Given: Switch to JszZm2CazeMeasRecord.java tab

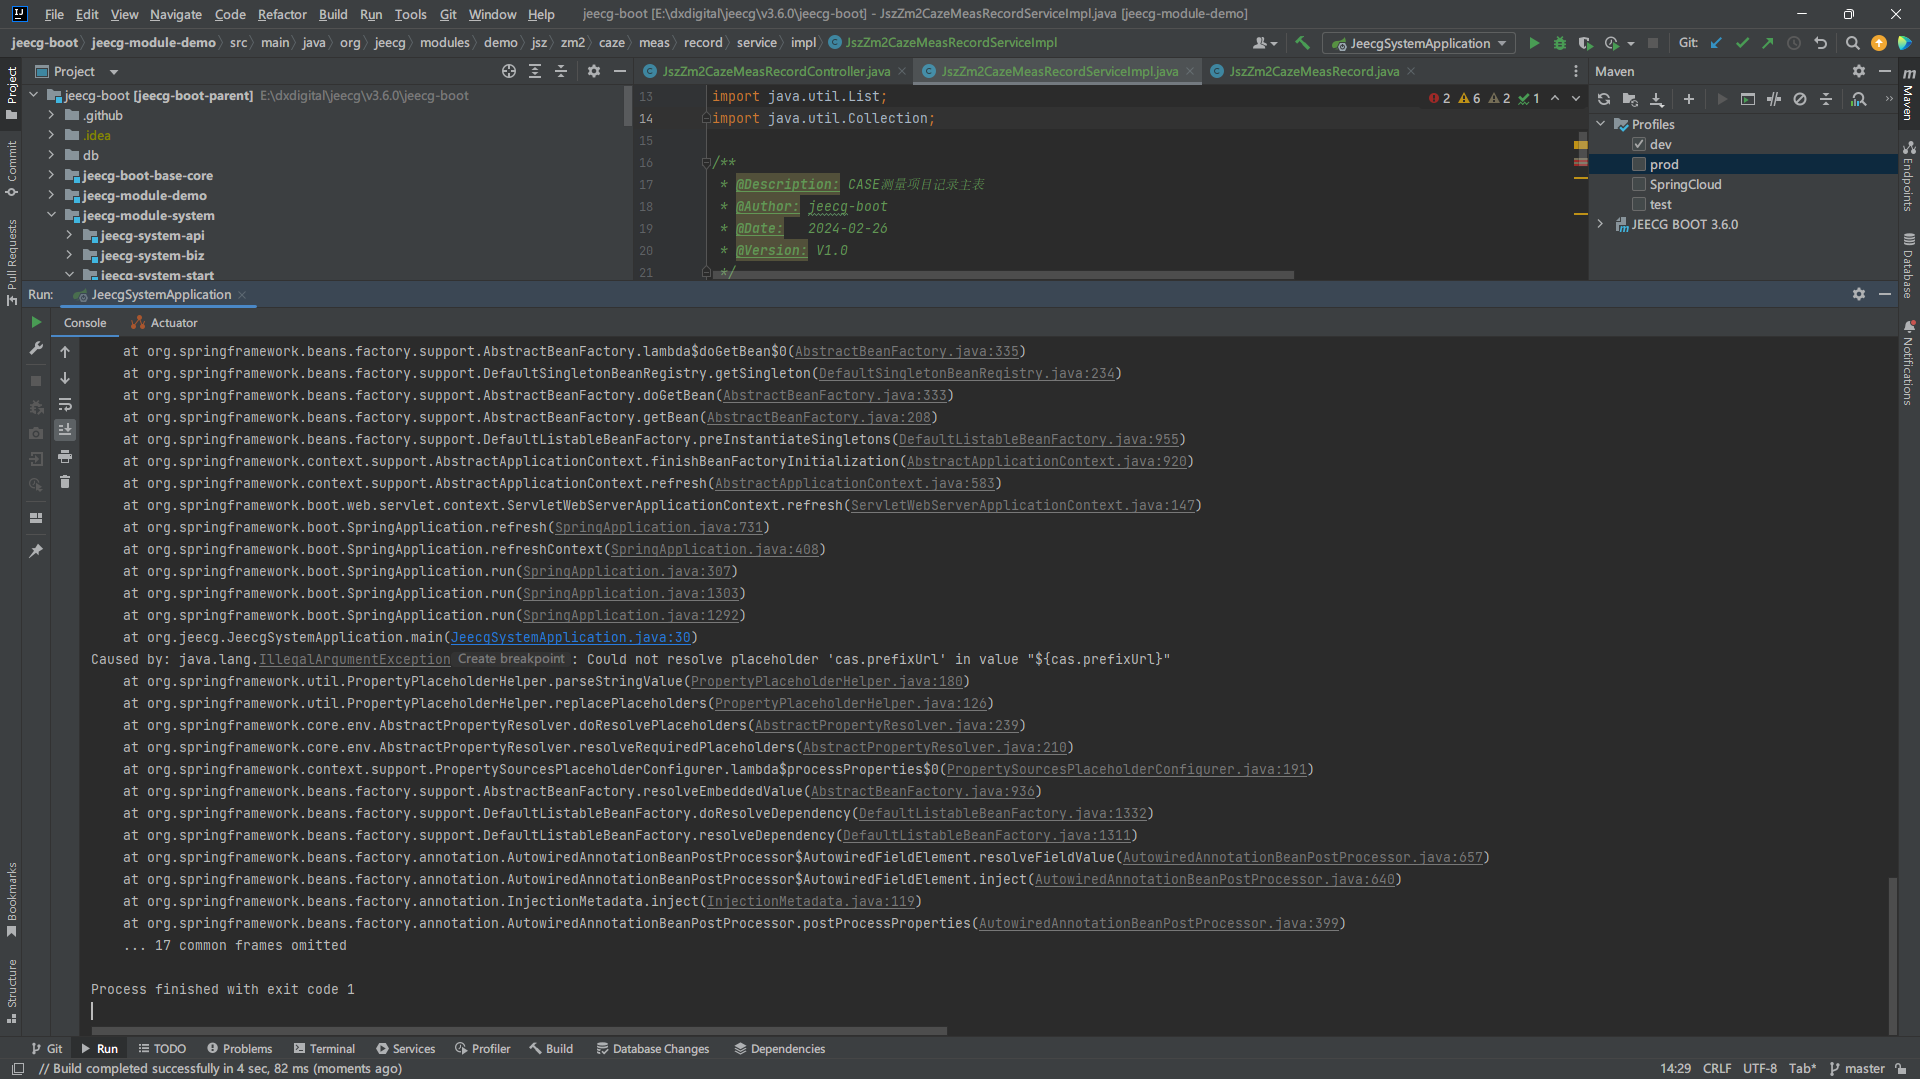Looking at the screenshot, I should pyautogui.click(x=1314, y=71).
